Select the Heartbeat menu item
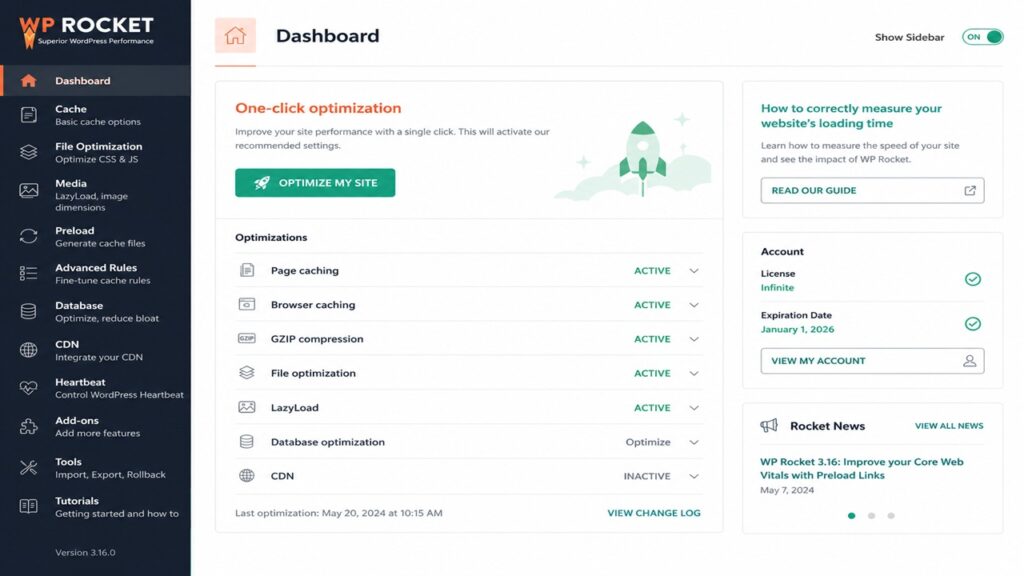Screen dimensions: 1024x576 pos(95,388)
